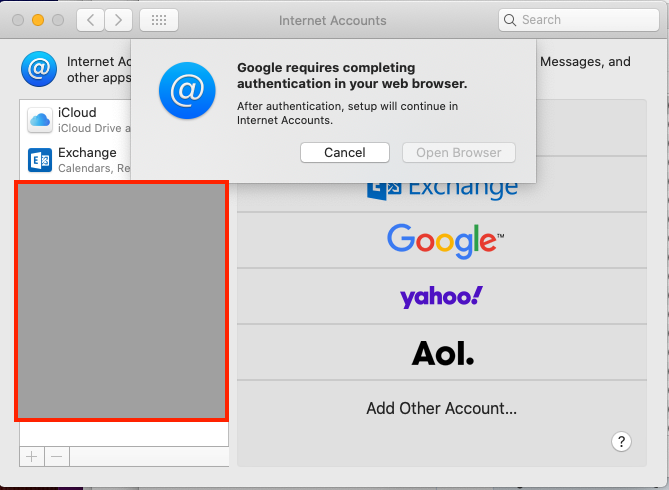The height and width of the screenshot is (490, 669).
Task: Show all preferences with the grid icon
Action: coord(159,20)
